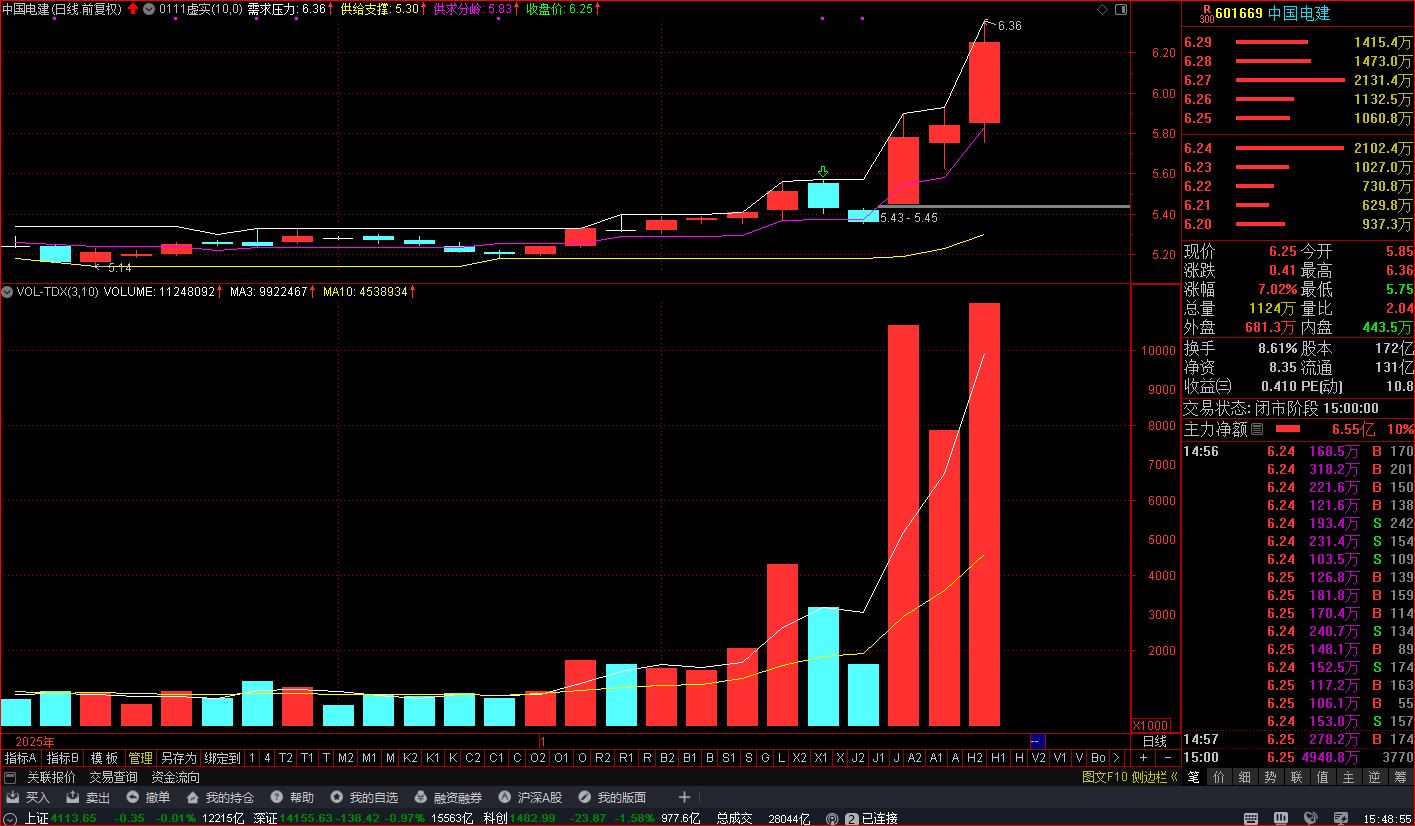Image resolution: width=1415 pixels, height=826 pixels.
Task: Open 交易查询 (Trade query)
Action: pyautogui.click(x=114, y=777)
